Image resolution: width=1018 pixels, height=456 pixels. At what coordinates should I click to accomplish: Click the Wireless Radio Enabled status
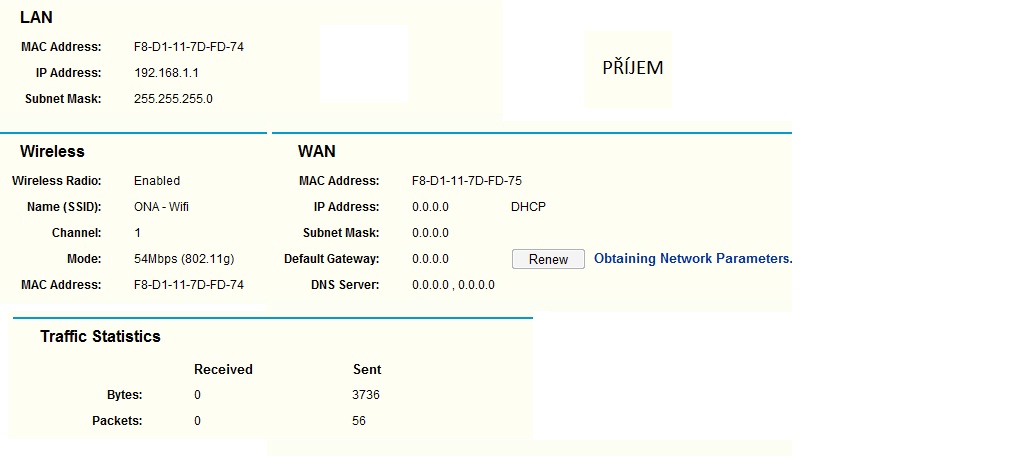click(157, 181)
